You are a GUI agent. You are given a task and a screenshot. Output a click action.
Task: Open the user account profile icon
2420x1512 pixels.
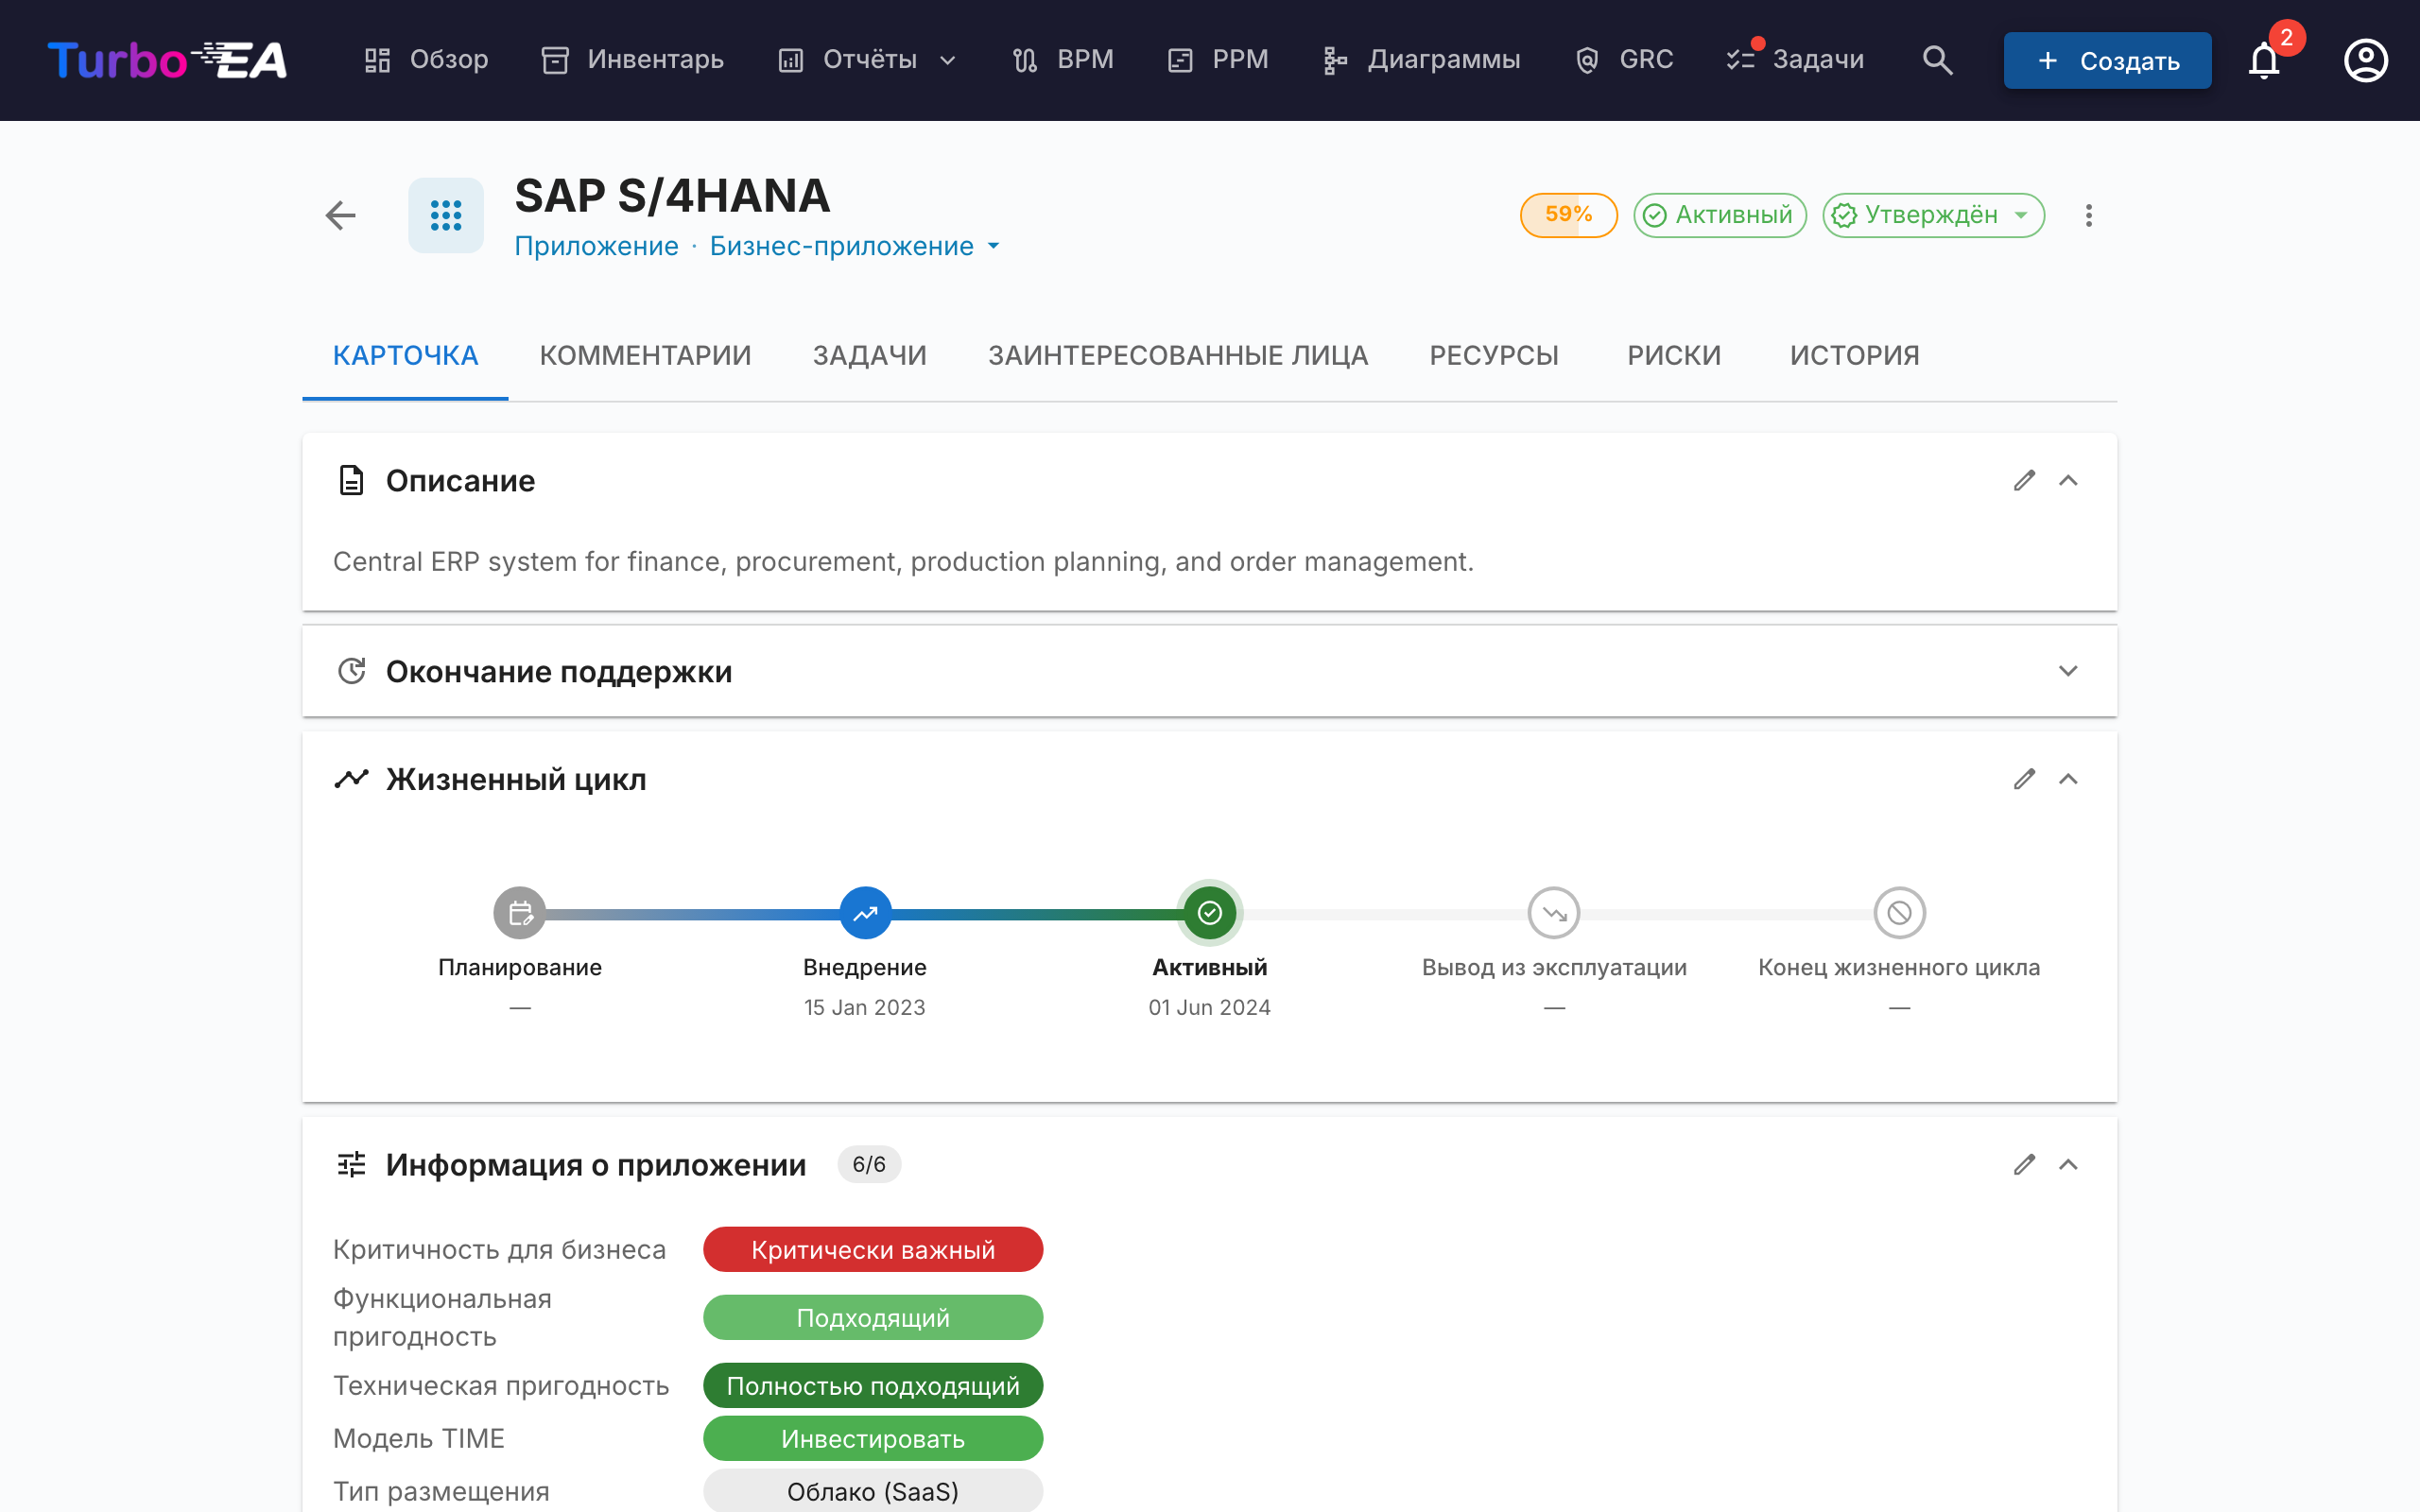pos(2366,60)
